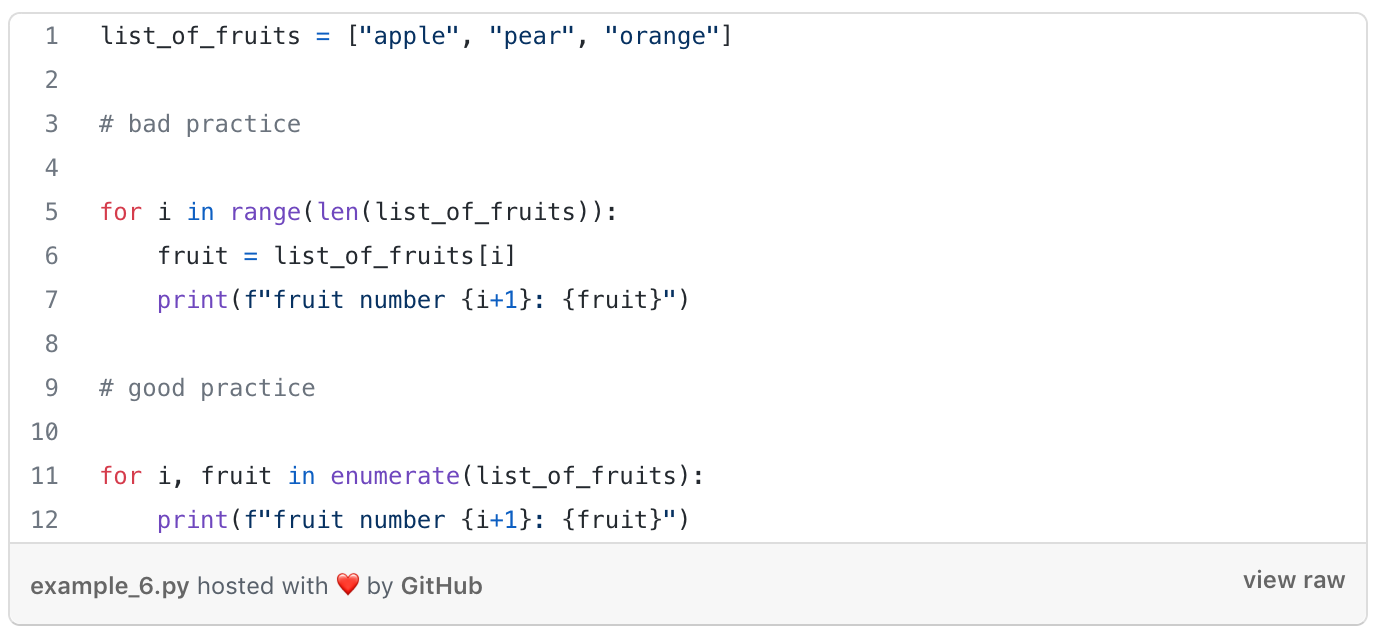The height and width of the screenshot is (636, 1382).
Task: Click the range keyword on line 5
Action: coord(265,212)
